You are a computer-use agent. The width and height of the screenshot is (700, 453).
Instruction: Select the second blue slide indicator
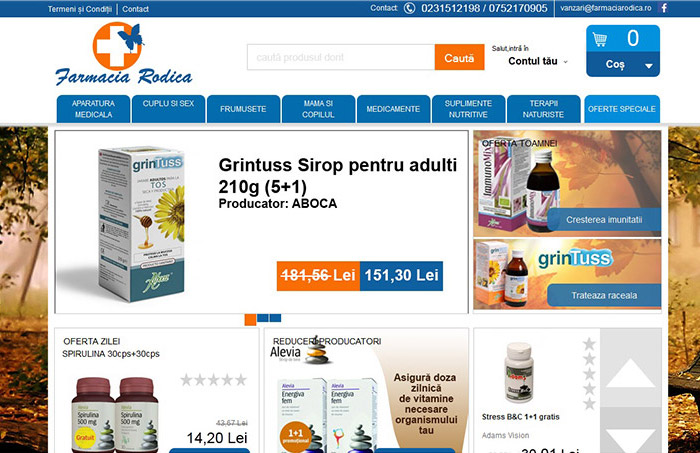click(263, 318)
